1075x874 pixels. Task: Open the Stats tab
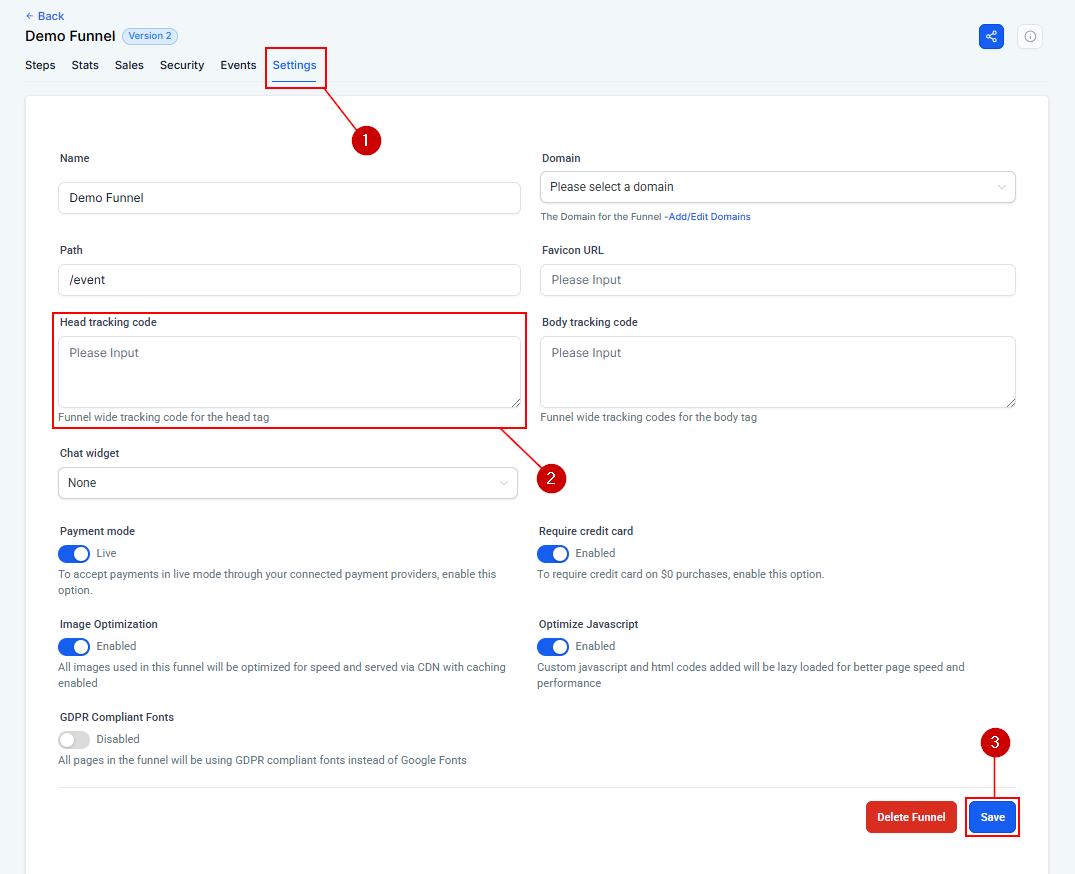[85, 65]
